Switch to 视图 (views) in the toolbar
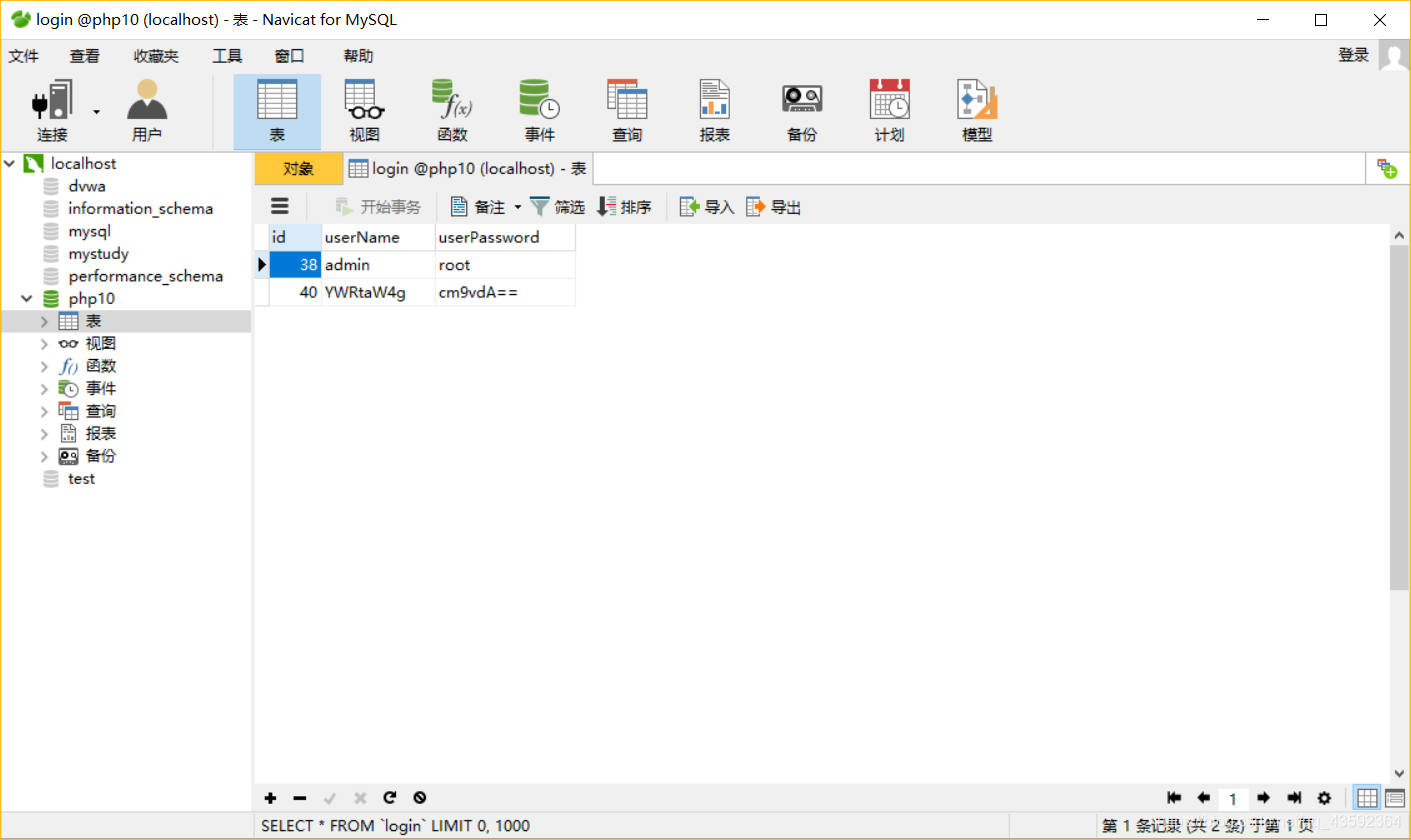The width and height of the screenshot is (1411, 840). 363,109
